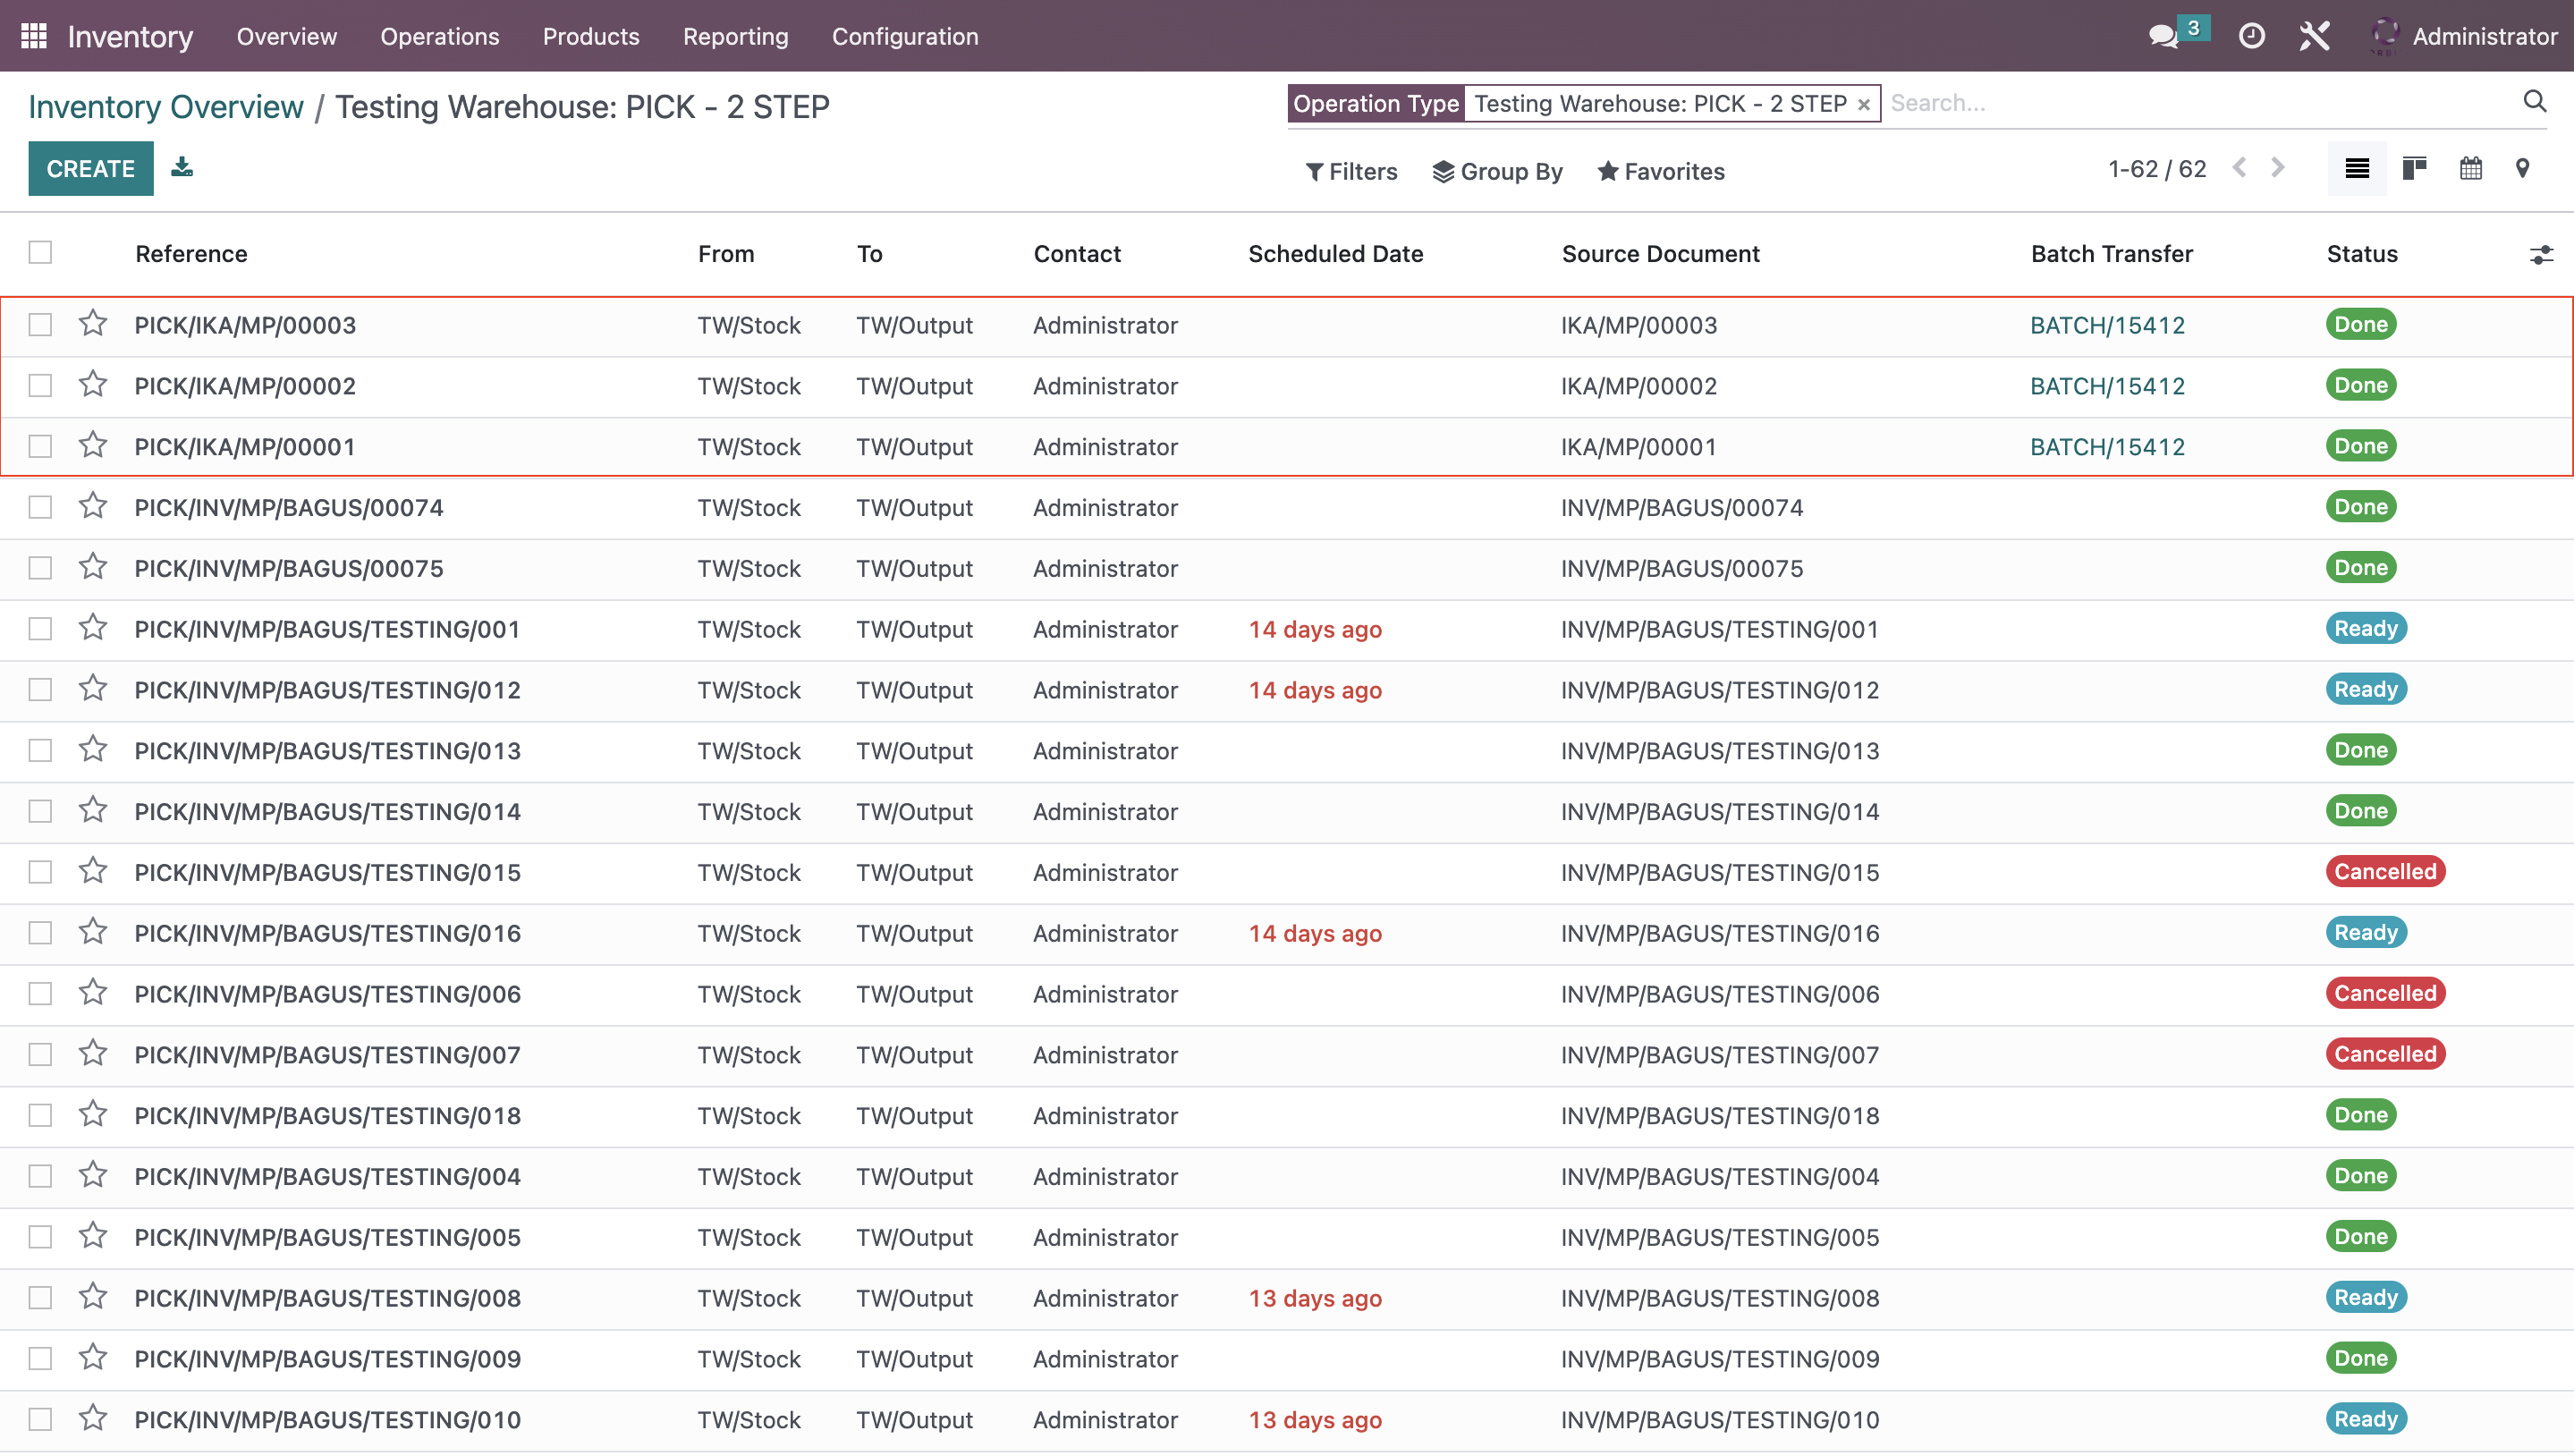
Task: Check the PICK/IKA/MP/00002 row checkbox
Action: coord(40,386)
